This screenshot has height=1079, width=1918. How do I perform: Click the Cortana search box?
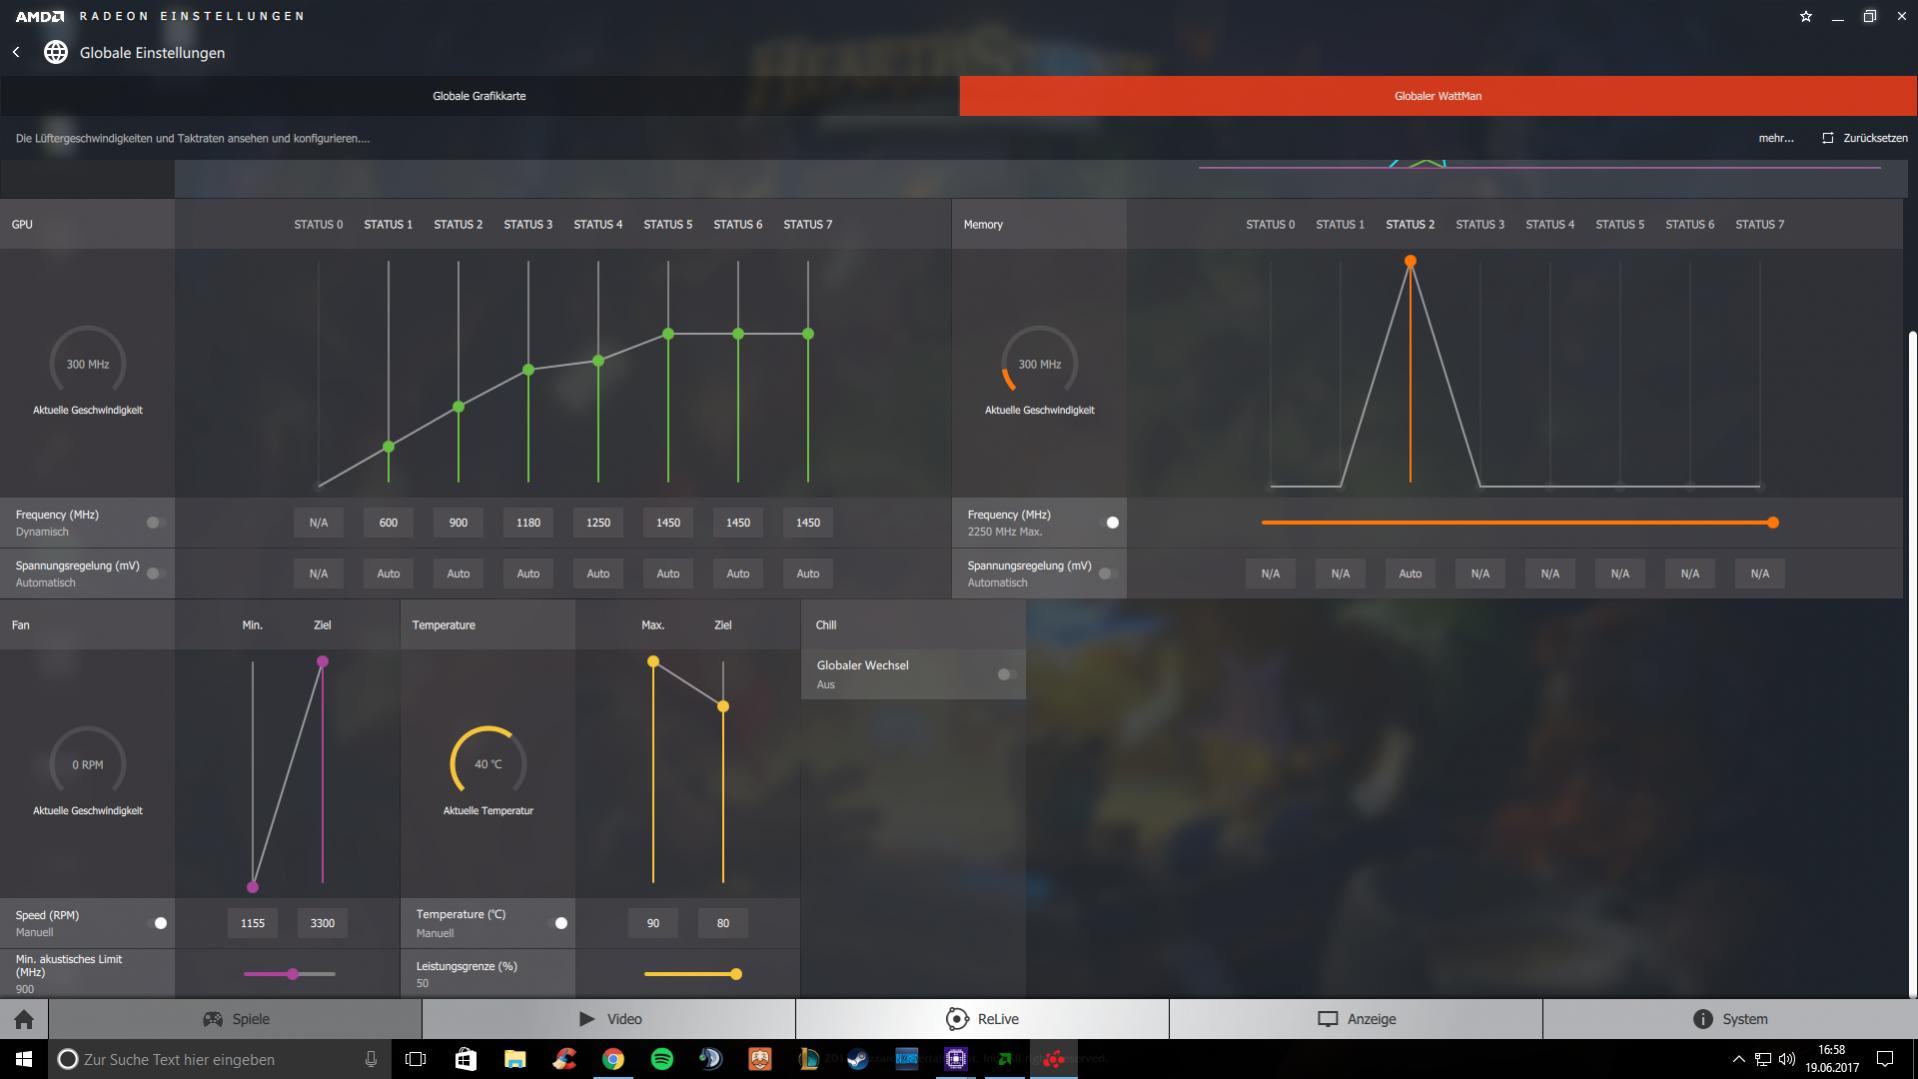pos(220,1059)
